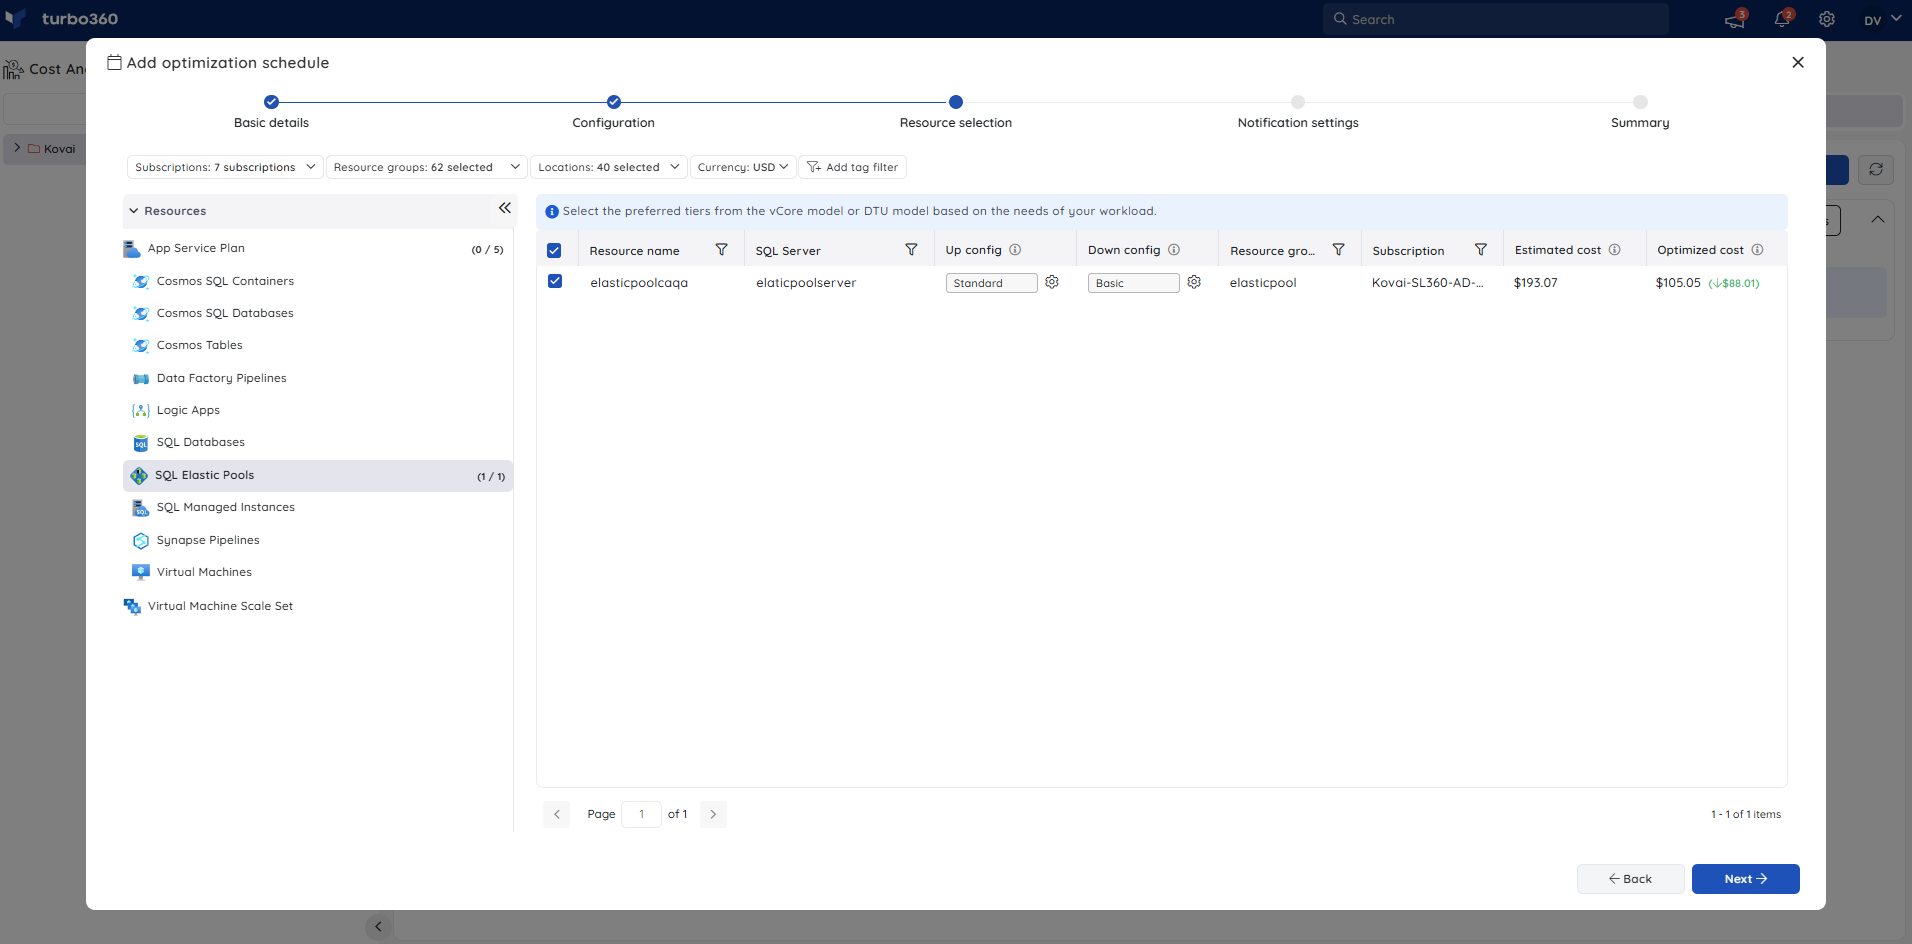Select Cosmos Tables resource type
This screenshot has width=1912, height=944.
click(318, 345)
